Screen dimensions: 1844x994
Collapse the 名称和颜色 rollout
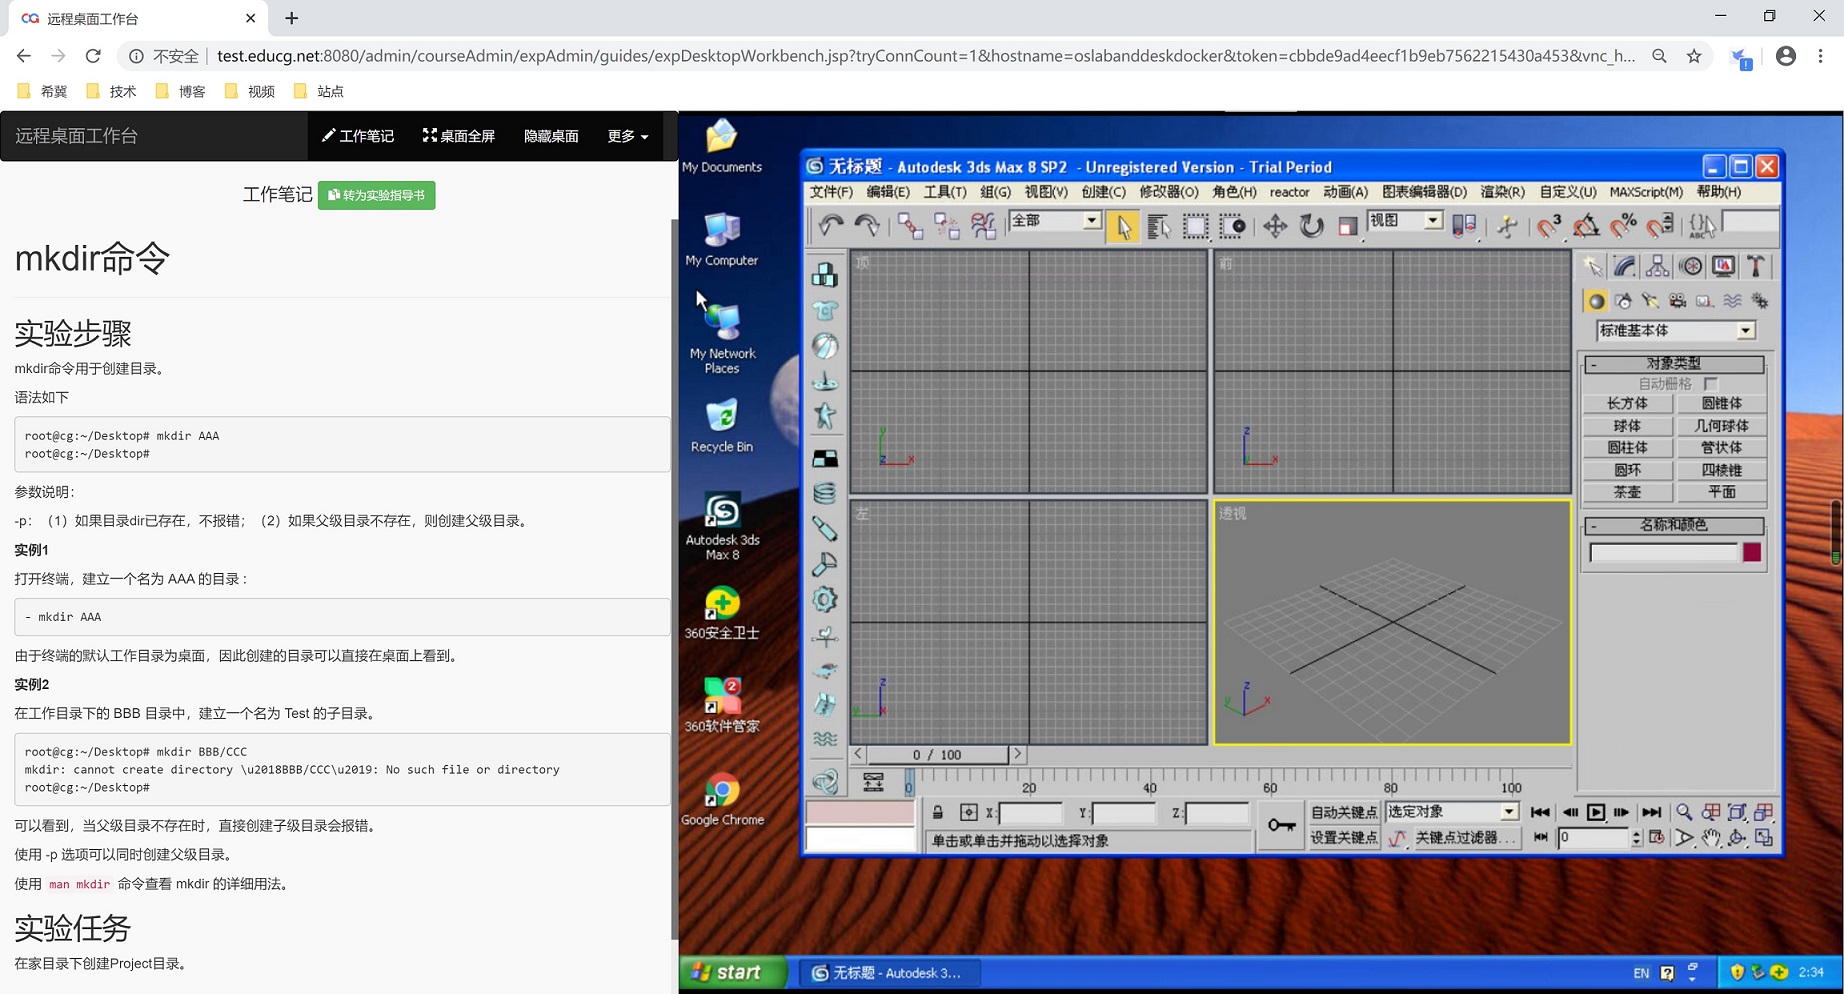tap(1674, 525)
